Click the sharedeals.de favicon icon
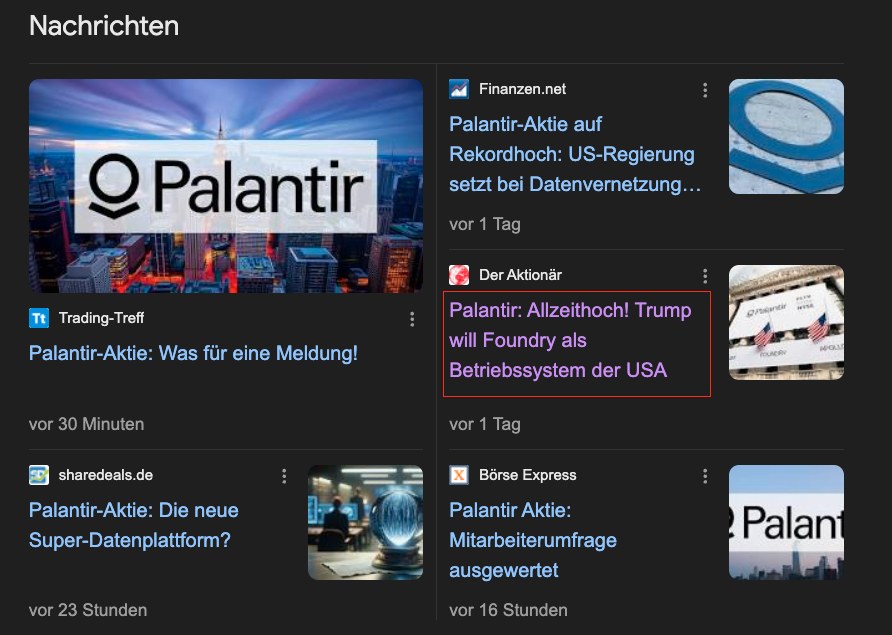892x635 pixels. click(39, 475)
